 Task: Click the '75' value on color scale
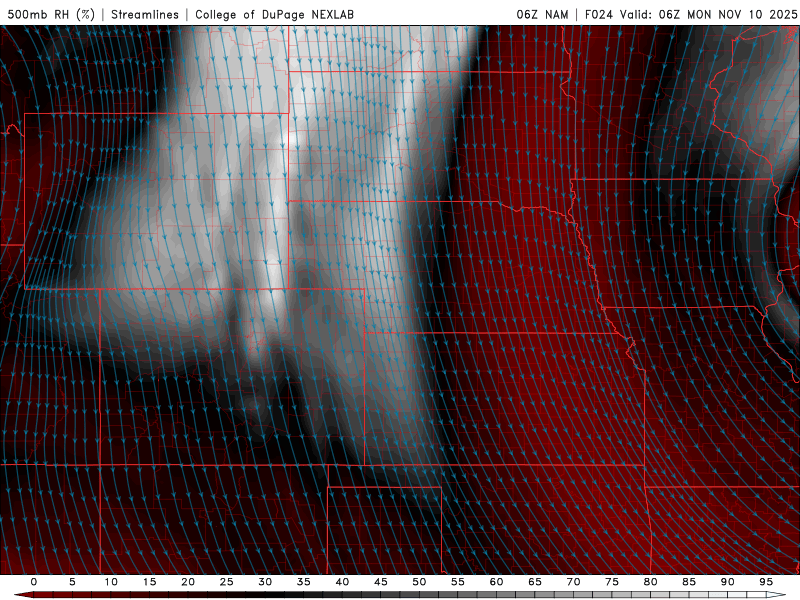(612, 582)
